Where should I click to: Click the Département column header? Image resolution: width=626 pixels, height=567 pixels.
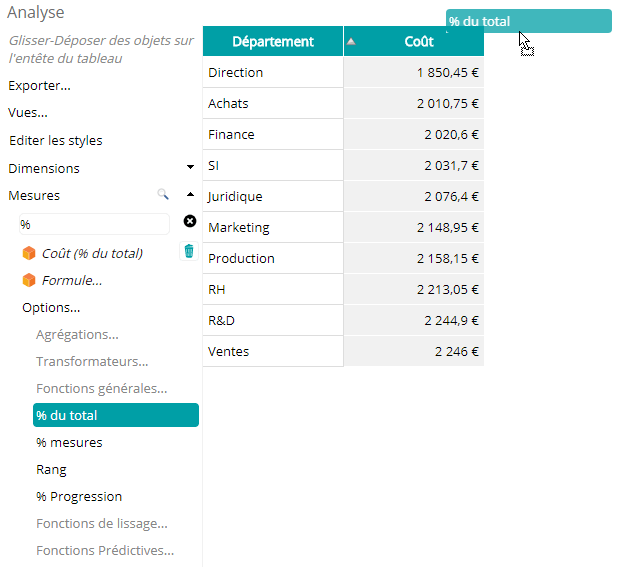tap(273, 41)
